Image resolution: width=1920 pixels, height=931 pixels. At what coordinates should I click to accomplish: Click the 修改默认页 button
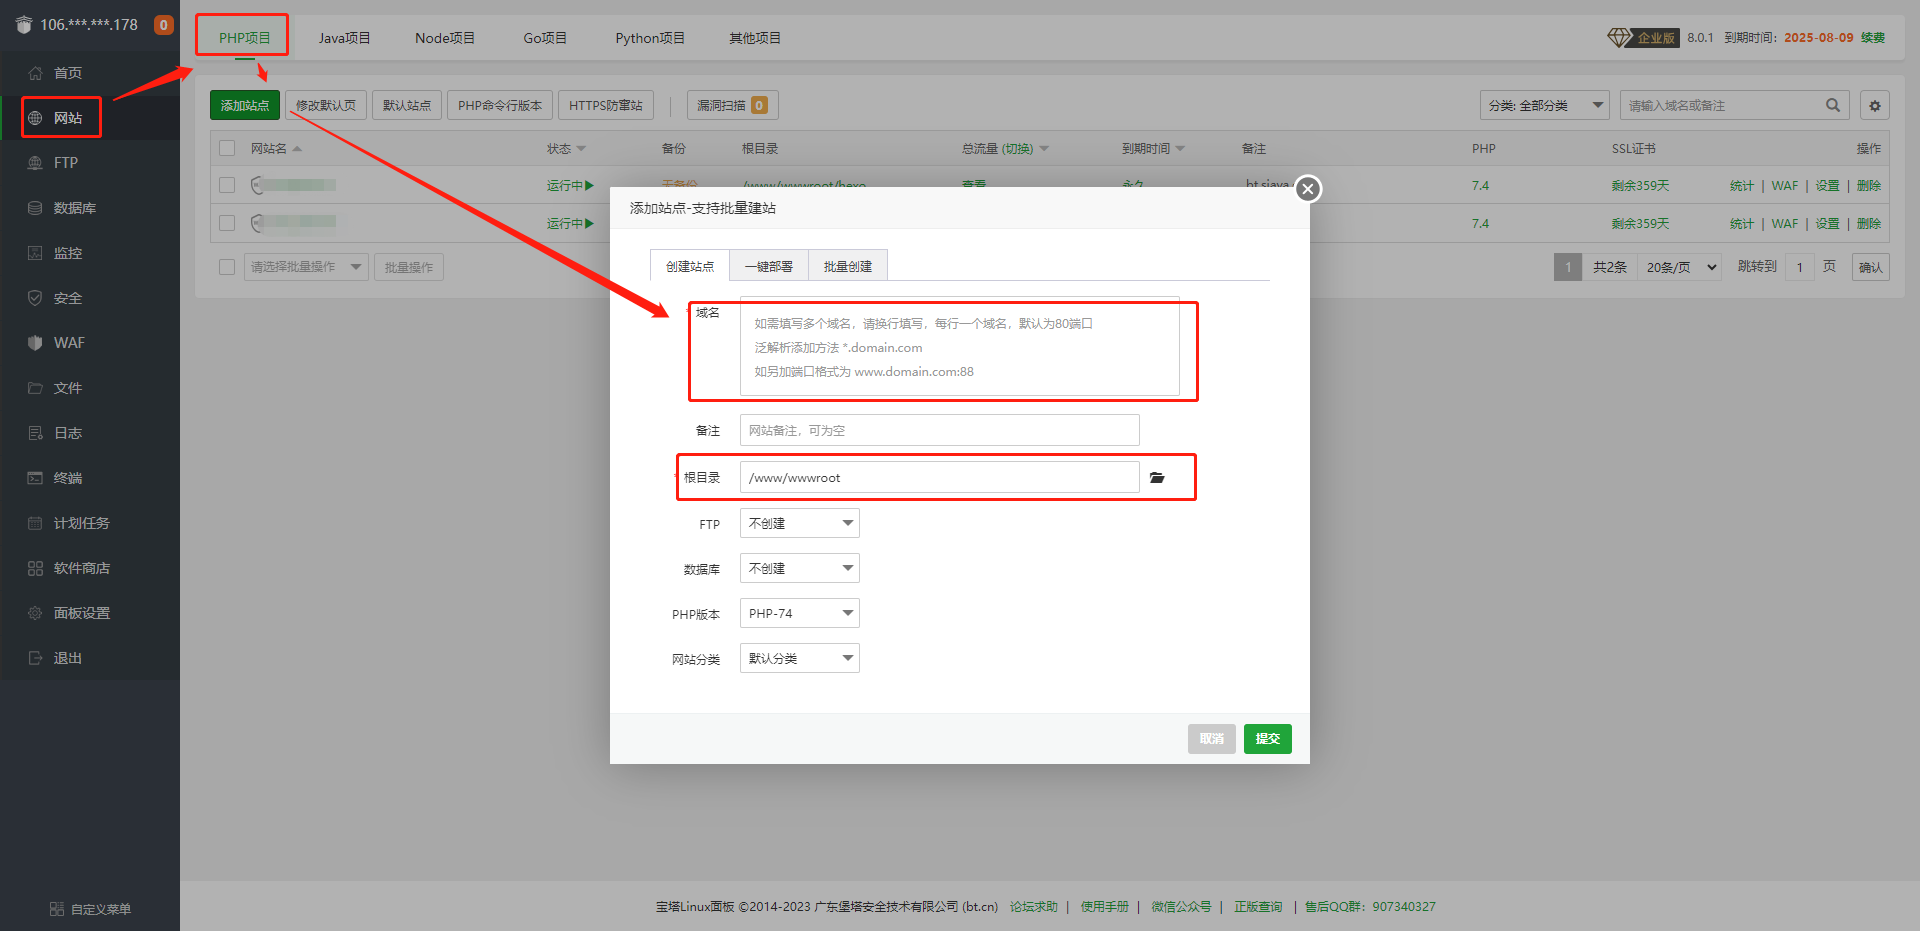click(326, 105)
